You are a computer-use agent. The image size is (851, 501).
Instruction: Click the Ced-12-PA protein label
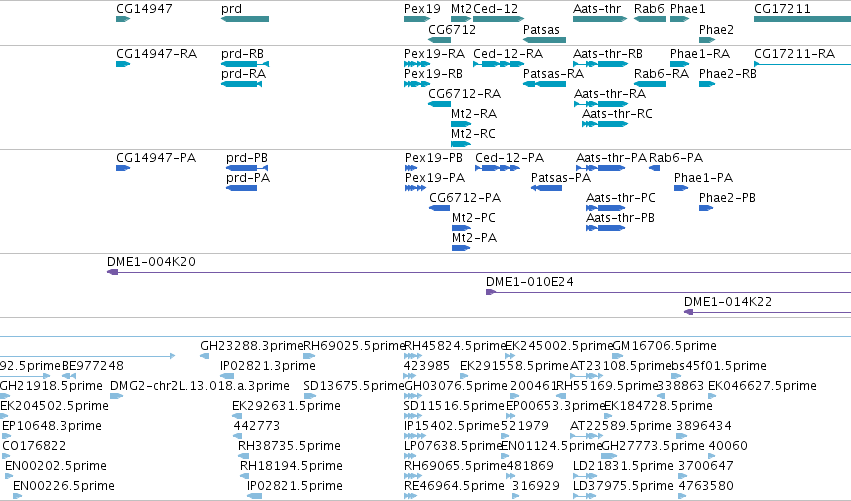click(x=510, y=158)
